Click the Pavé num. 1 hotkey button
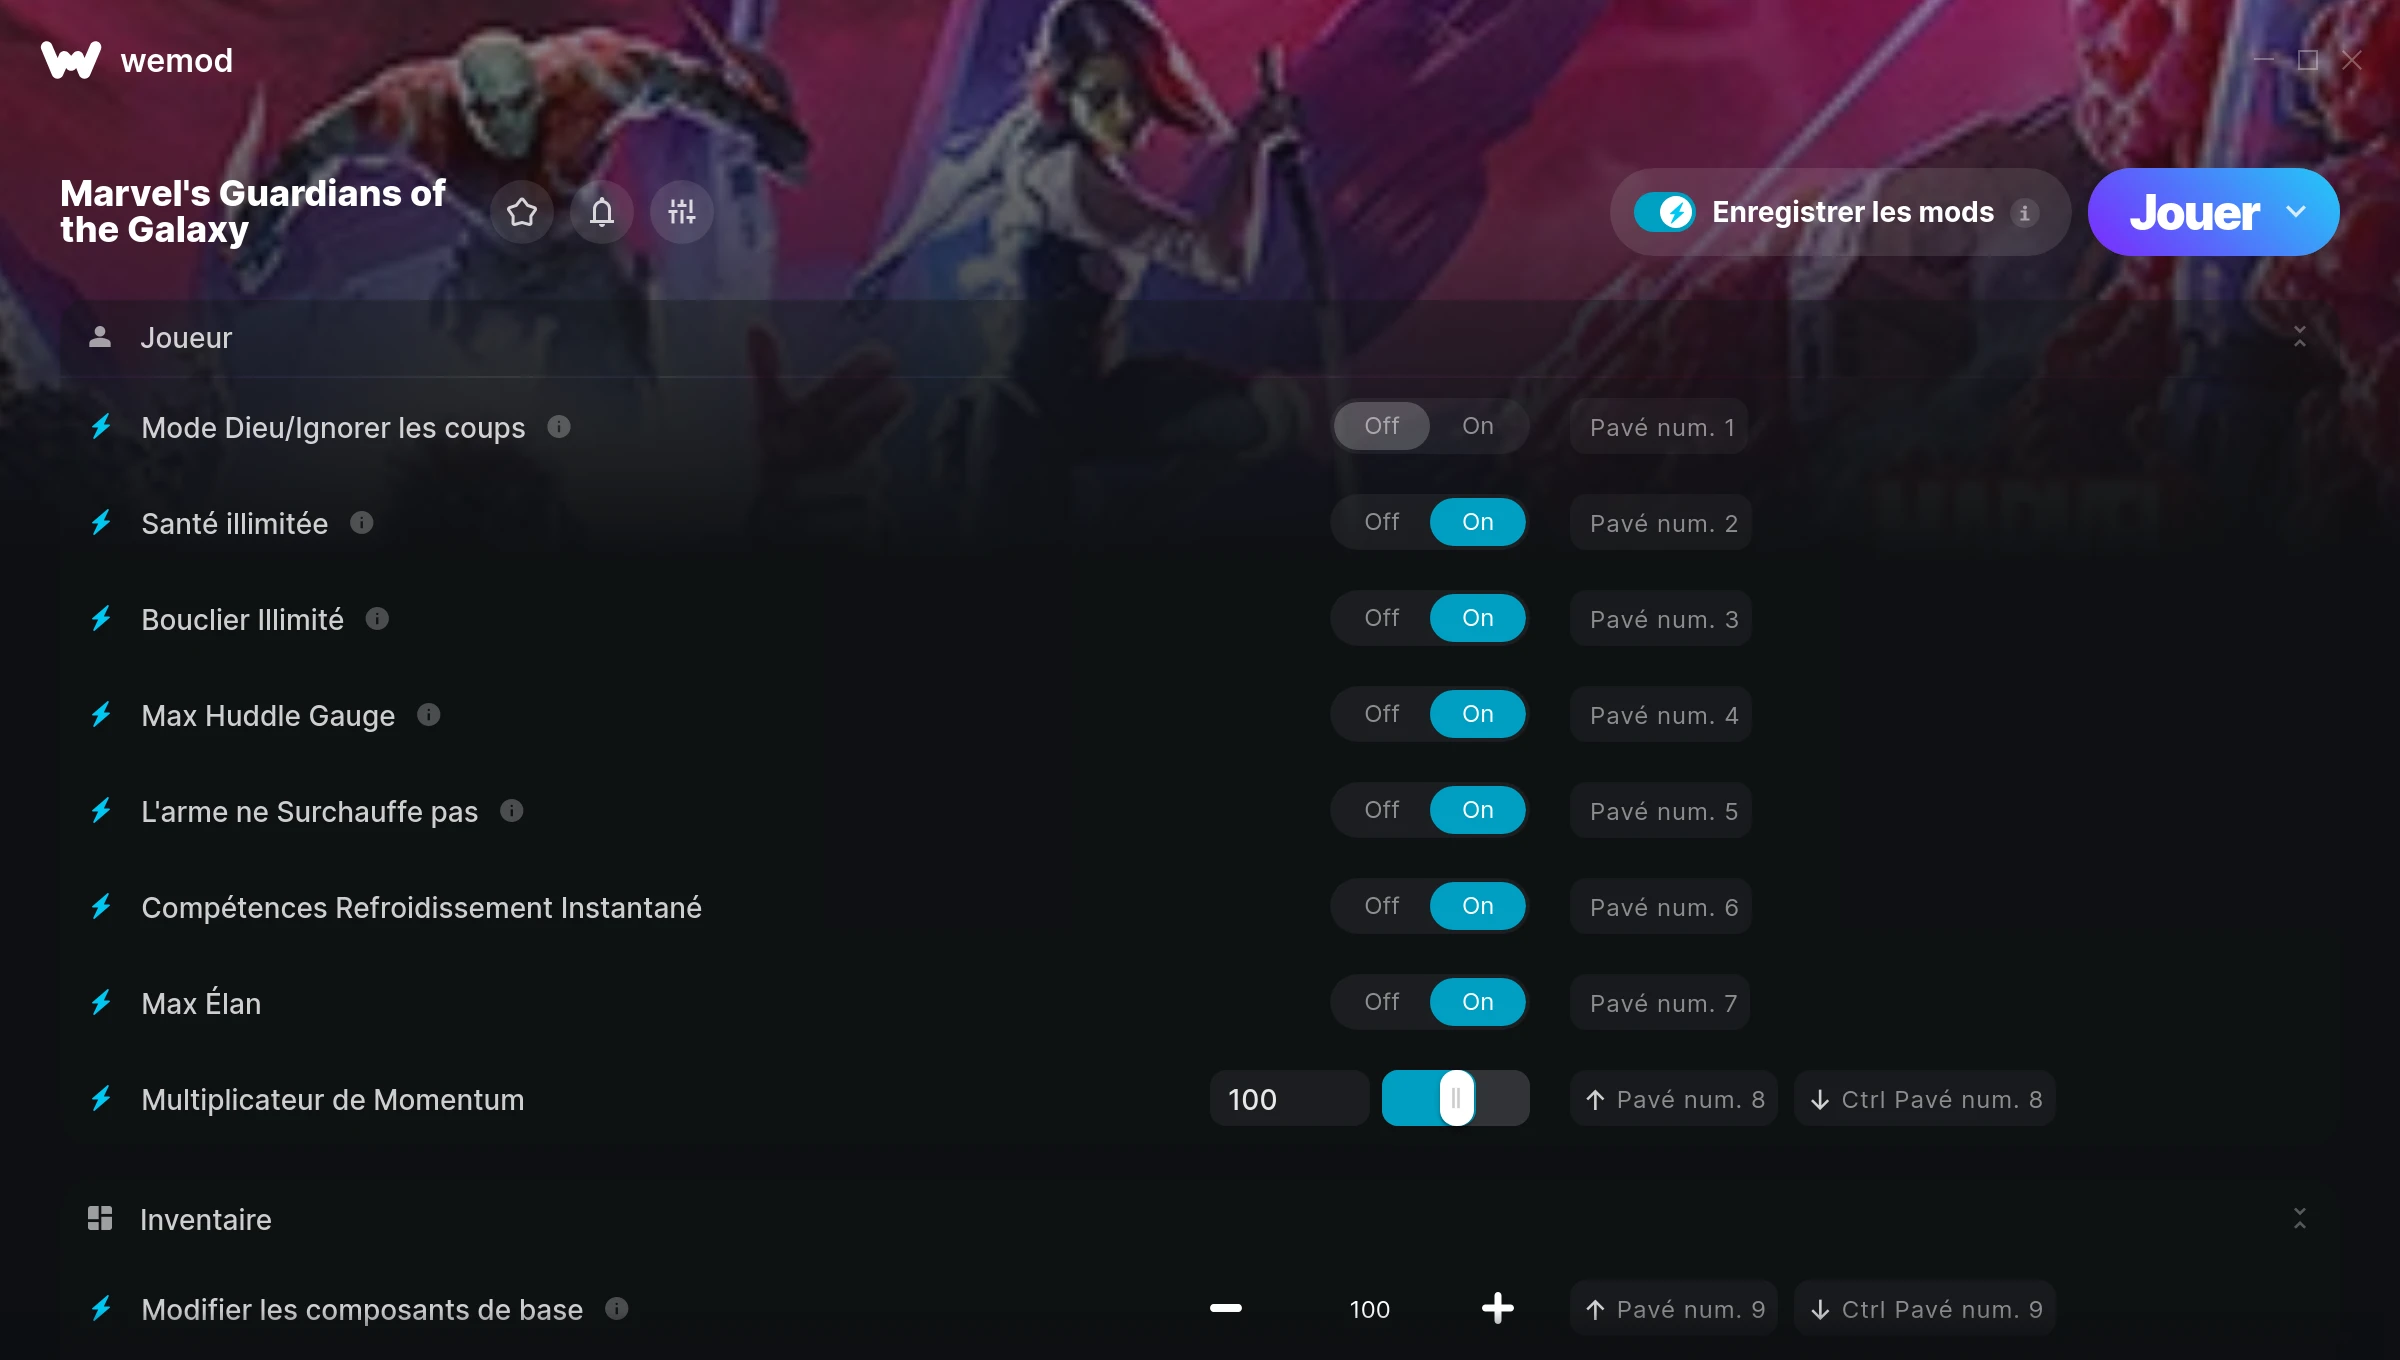 coord(1660,427)
